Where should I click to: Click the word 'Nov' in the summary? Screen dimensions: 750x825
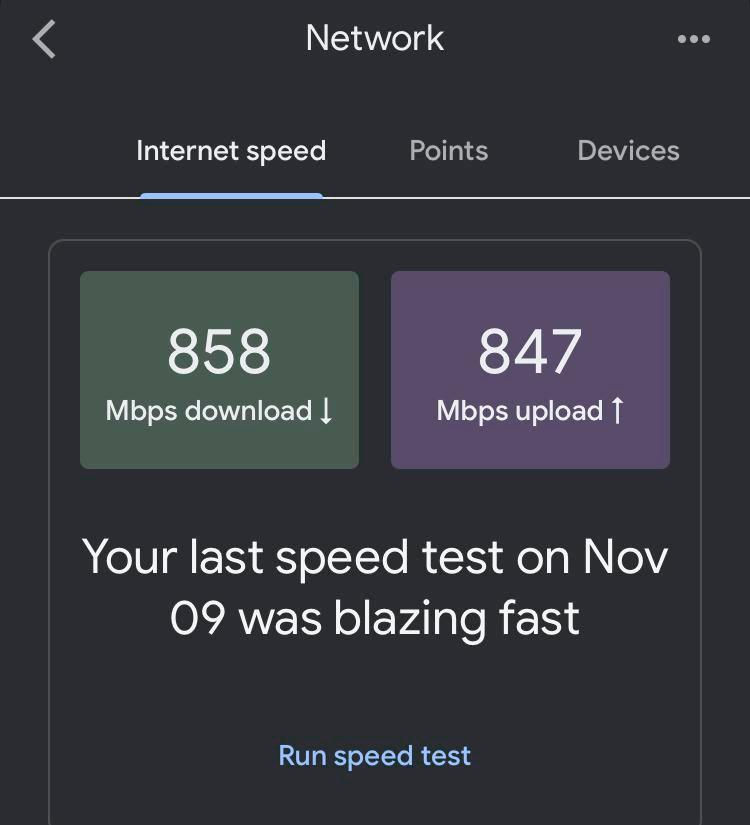[x=626, y=556]
